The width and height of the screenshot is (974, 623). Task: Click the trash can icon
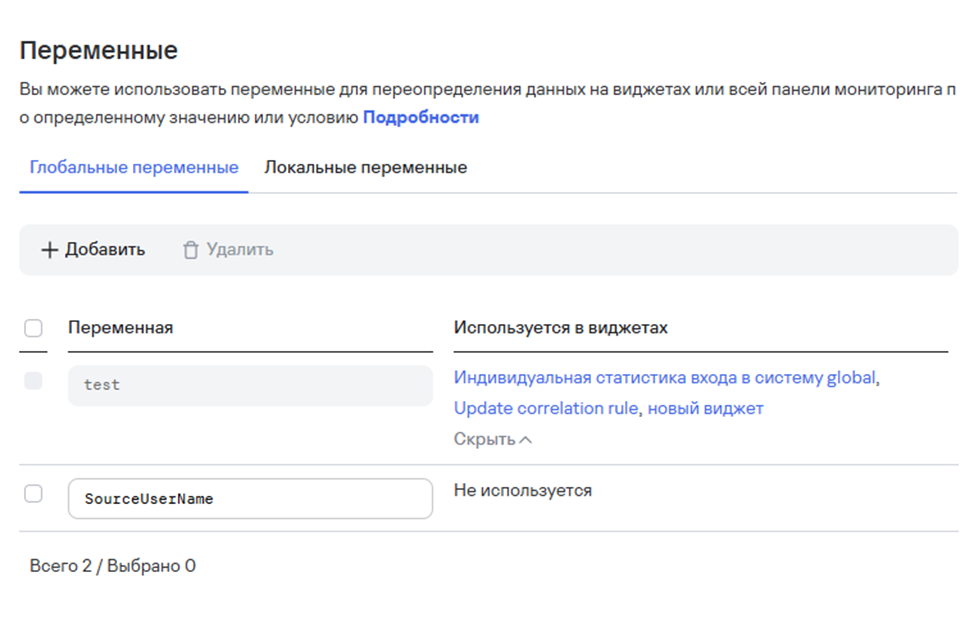(x=191, y=250)
